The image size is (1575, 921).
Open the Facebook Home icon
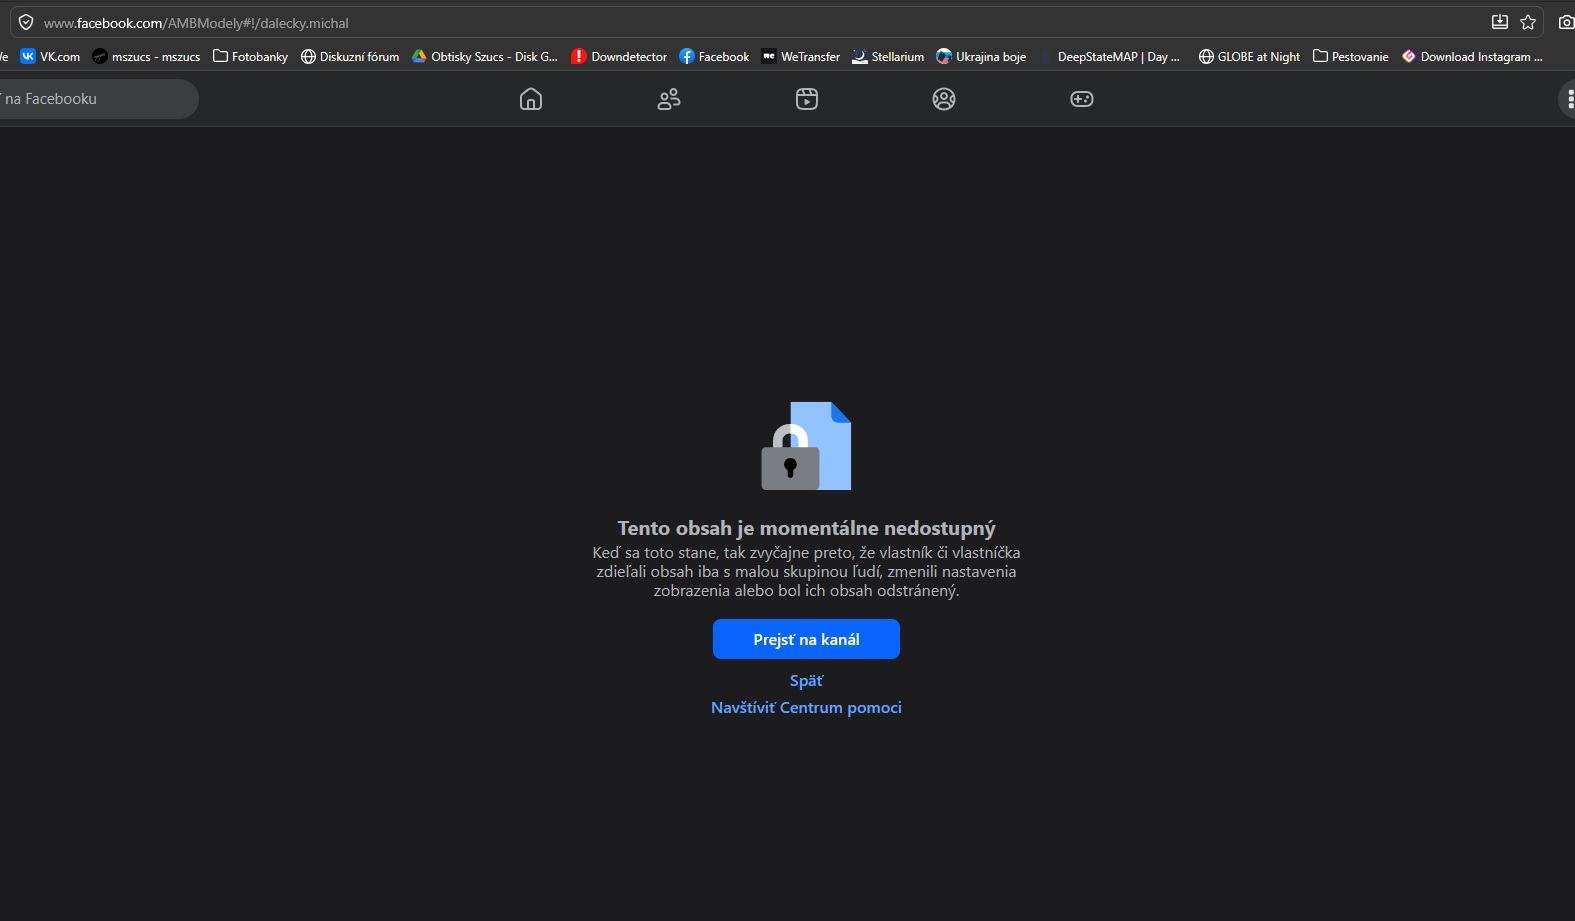[x=531, y=99]
